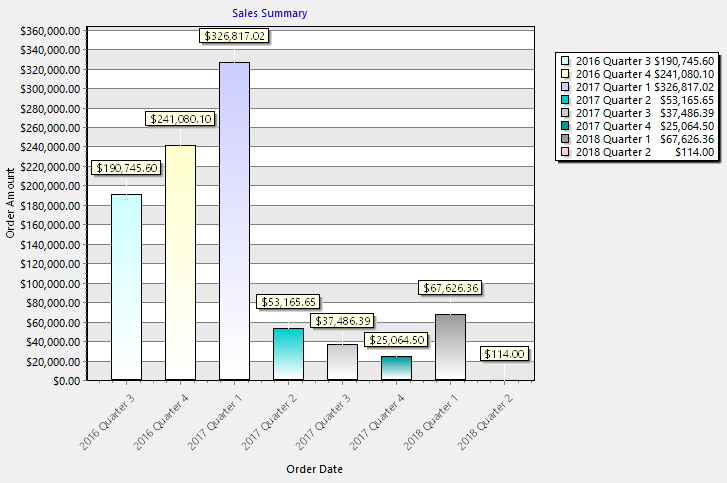Click the 2016 Quarter 4 yellow bar
The height and width of the screenshot is (483, 727).
pos(180,262)
